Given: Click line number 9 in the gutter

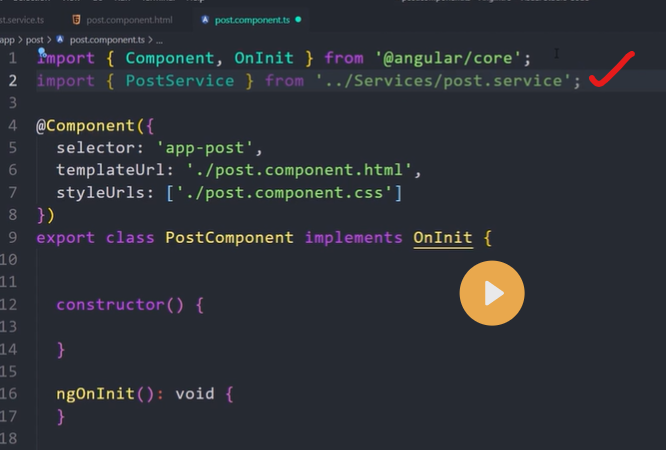Looking at the screenshot, I should tap(11, 238).
